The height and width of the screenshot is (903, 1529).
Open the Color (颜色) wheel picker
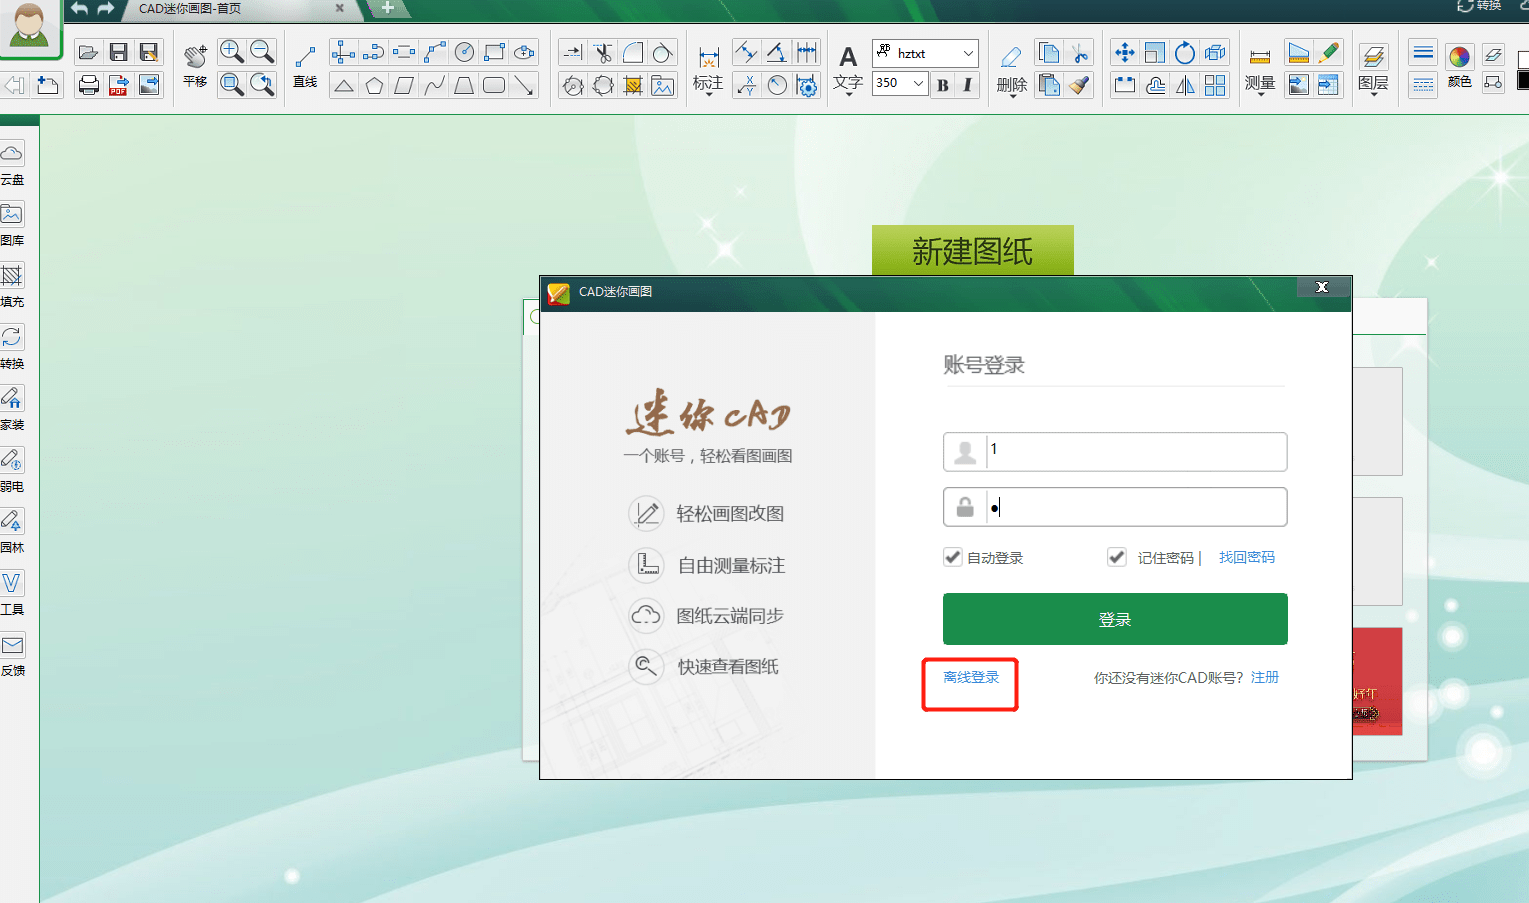pos(1459,66)
